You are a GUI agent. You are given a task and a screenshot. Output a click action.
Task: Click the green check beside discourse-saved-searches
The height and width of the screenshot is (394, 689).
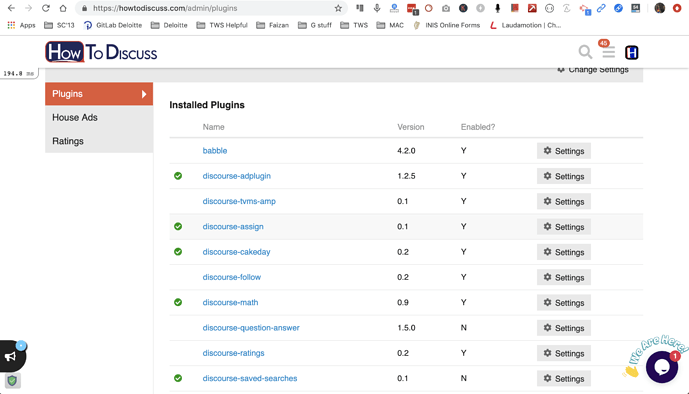pos(178,378)
